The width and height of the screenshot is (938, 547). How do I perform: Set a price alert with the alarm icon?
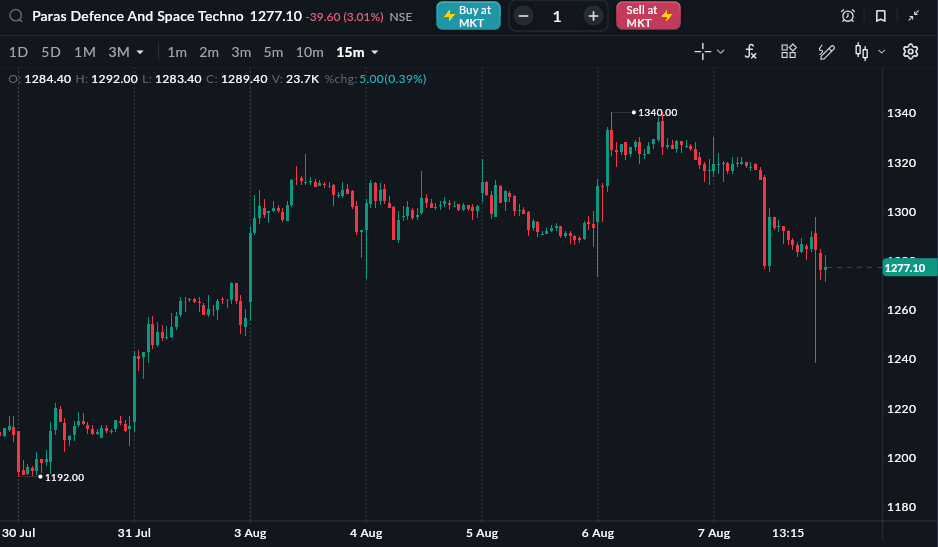[848, 16]
